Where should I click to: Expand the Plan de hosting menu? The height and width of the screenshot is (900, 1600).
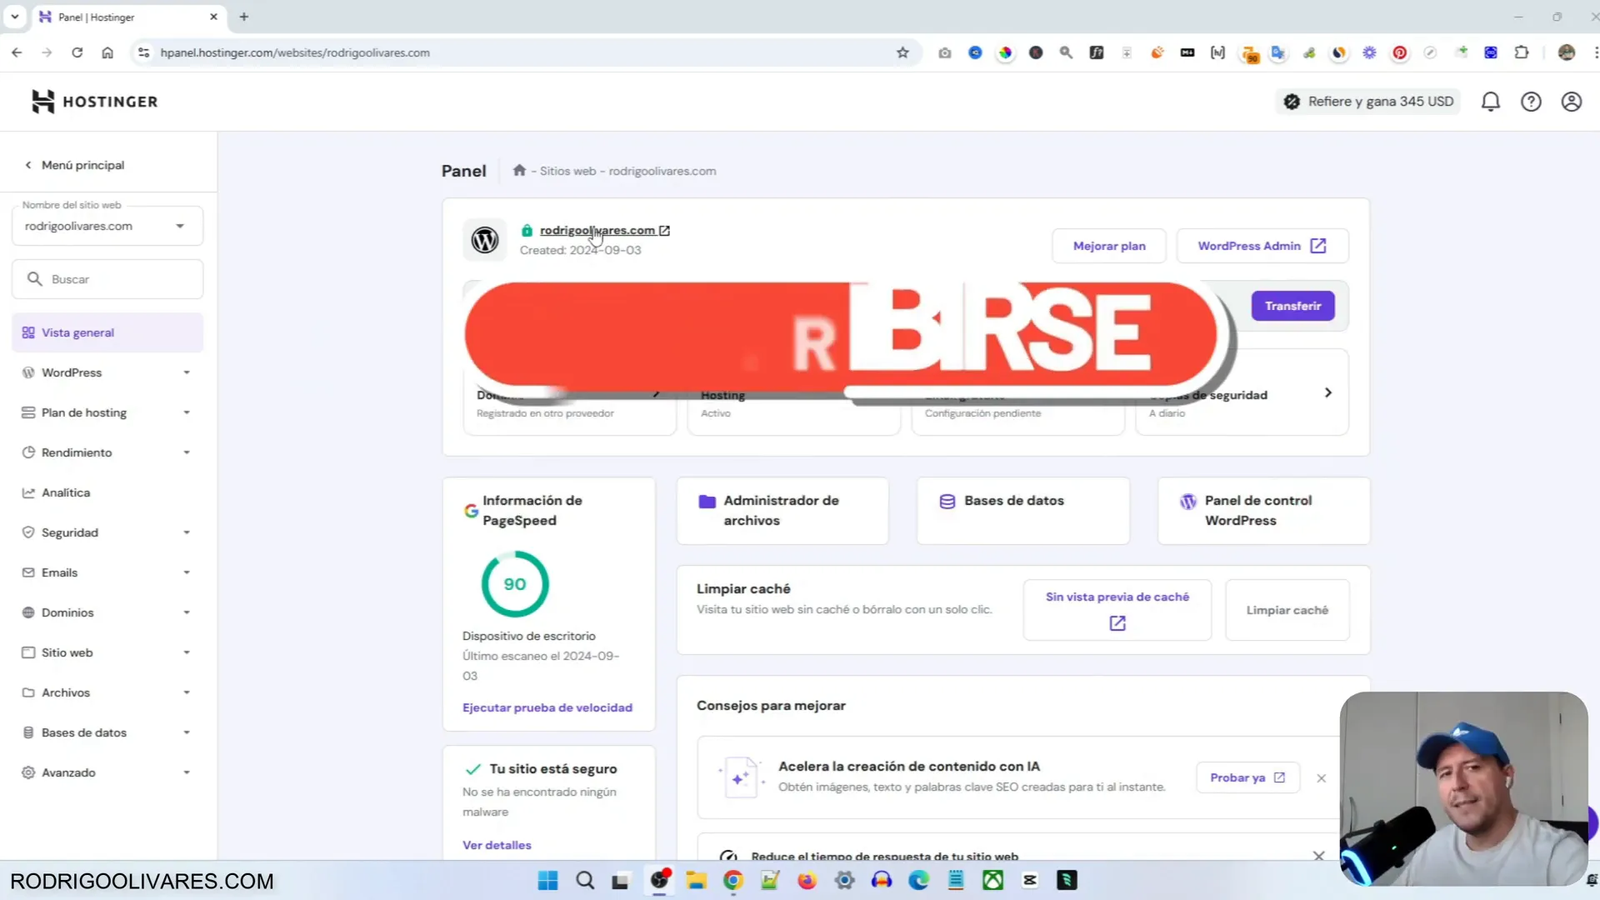coord(84,412)
